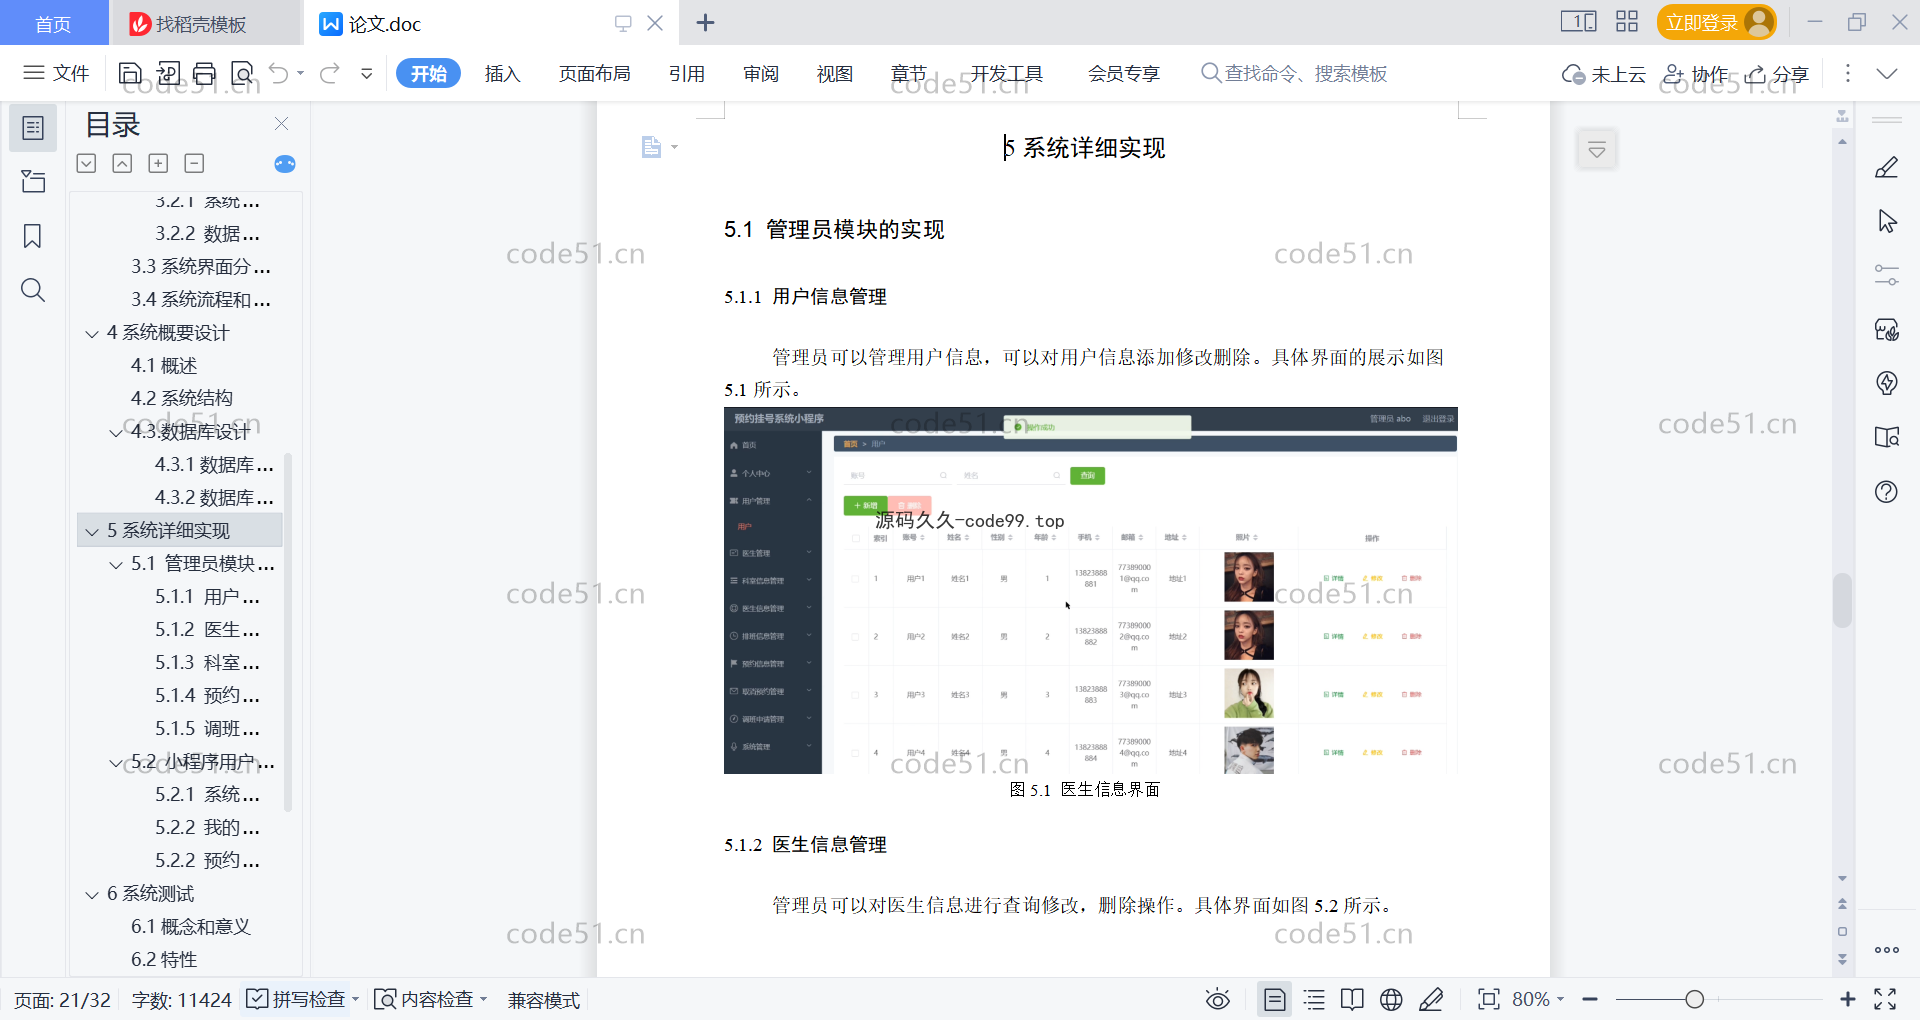Select the 插入 ribbon tab
1920x1020 pixels.
click(502, 73)
